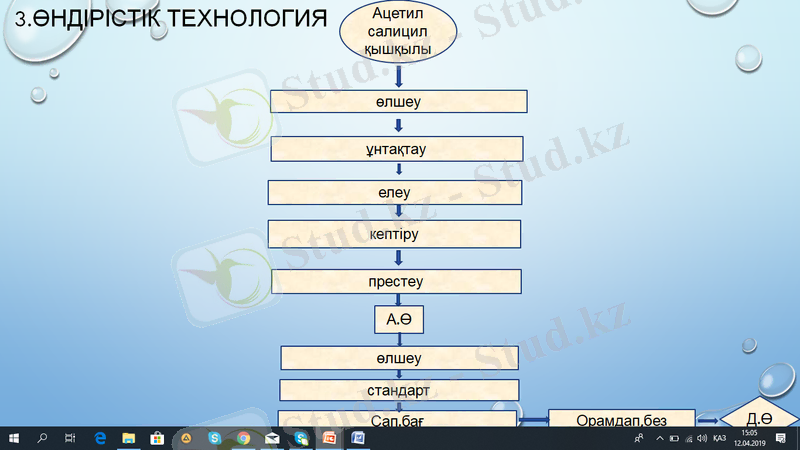Check battery status tray icon
This screenshot has width=800, height=450.
(674, 438)
